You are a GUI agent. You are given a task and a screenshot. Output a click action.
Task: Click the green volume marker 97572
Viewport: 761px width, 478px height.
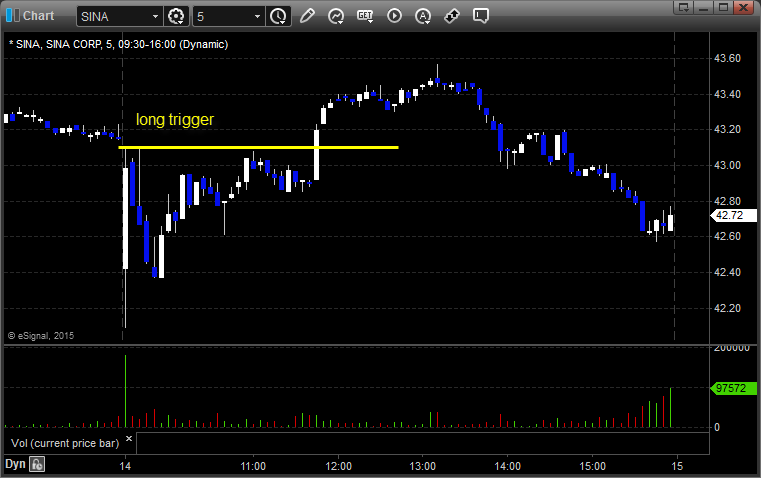point(733,388)
